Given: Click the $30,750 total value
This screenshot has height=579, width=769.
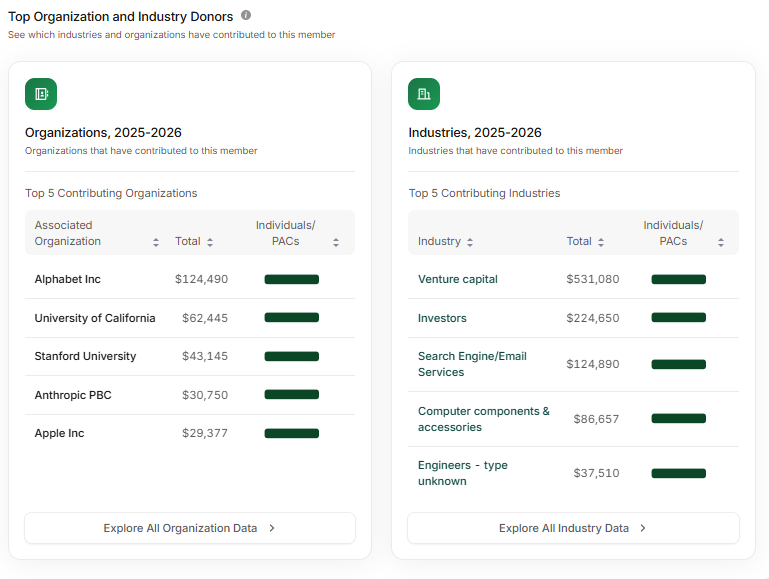Looking at the screenshot, I should 205,395.
